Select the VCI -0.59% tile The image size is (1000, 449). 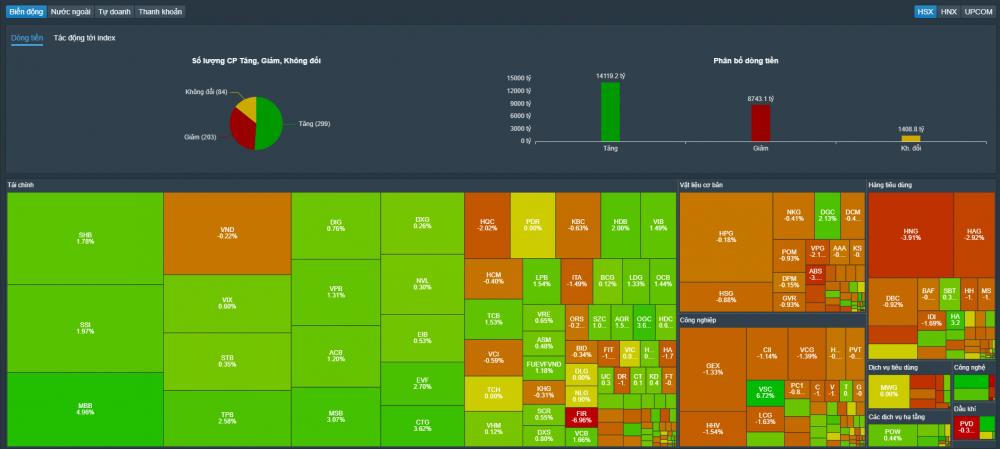493,358
